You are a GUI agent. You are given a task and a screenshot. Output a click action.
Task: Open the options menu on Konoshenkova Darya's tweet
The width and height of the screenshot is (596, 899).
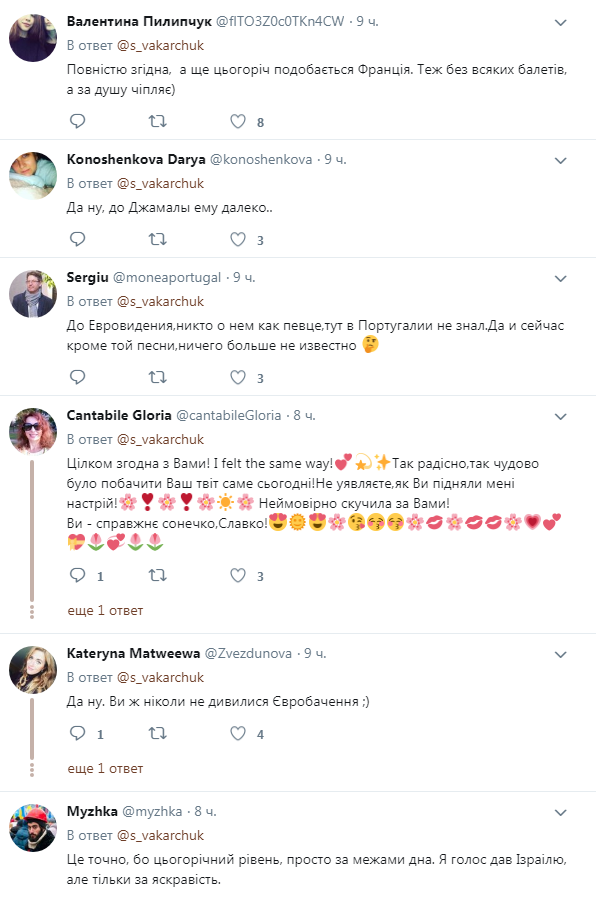[561, 158]
